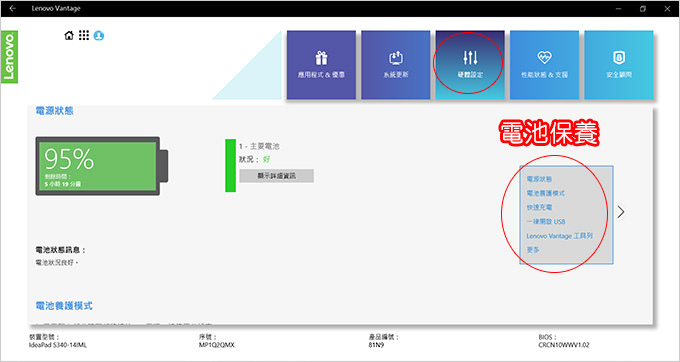The width and height of the screenshot is (680, 362).
Task: Click the 剩餘時間 5 小時 19 分鐘 text
Action: (62, 180)
